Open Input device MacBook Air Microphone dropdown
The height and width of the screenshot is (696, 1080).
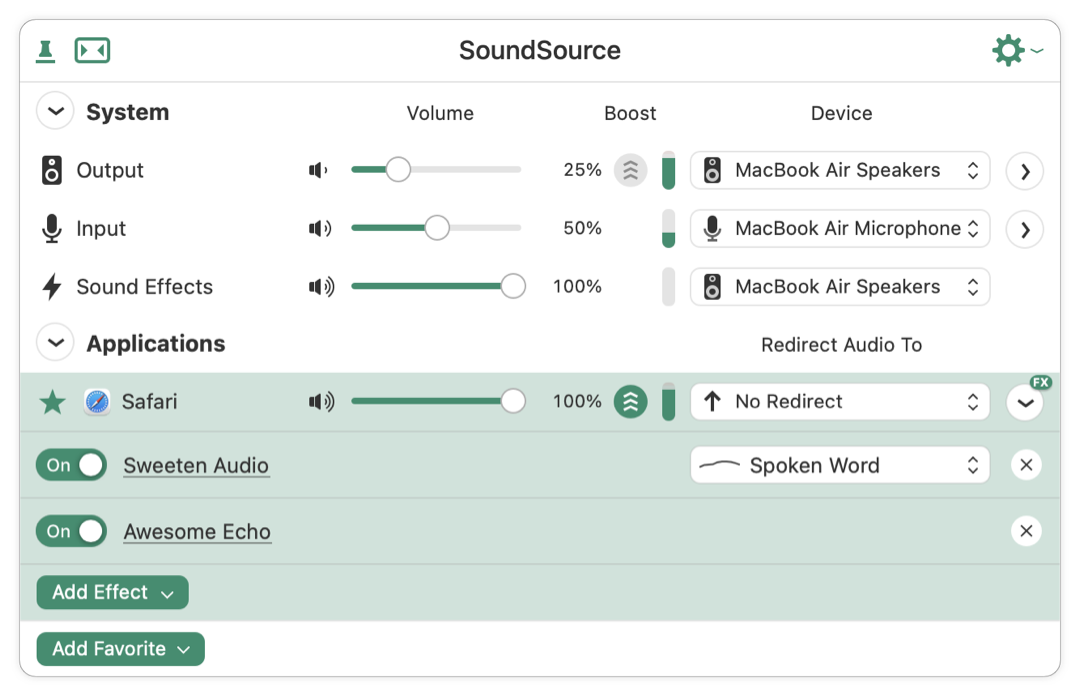click(840, 228)
